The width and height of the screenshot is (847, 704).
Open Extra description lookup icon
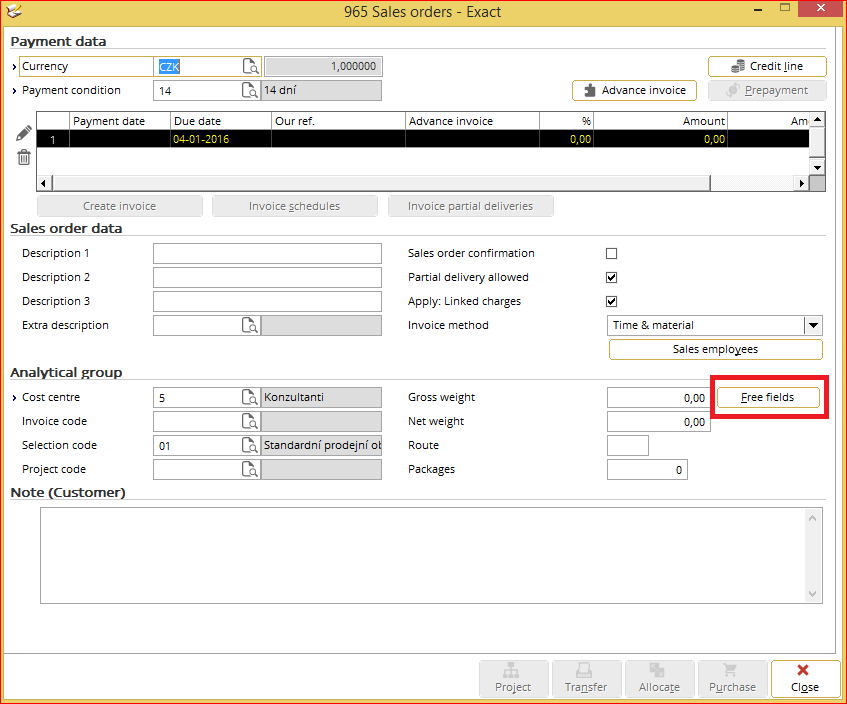tap(250, 325)
